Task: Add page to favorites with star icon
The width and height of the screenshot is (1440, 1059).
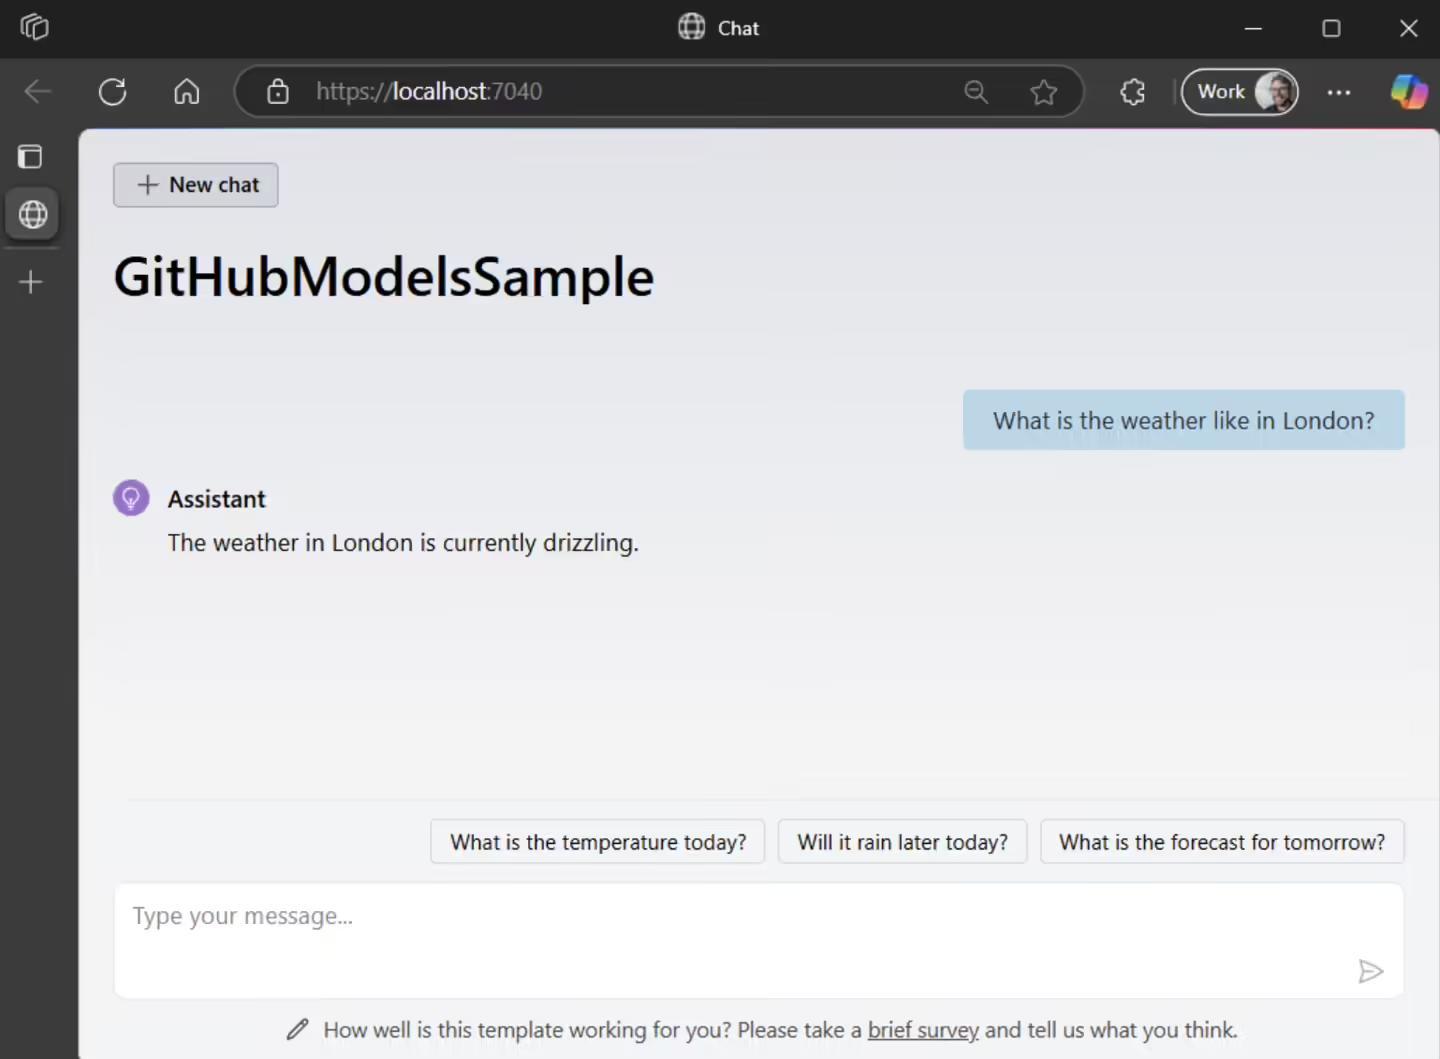Action: coord(1044,92)
